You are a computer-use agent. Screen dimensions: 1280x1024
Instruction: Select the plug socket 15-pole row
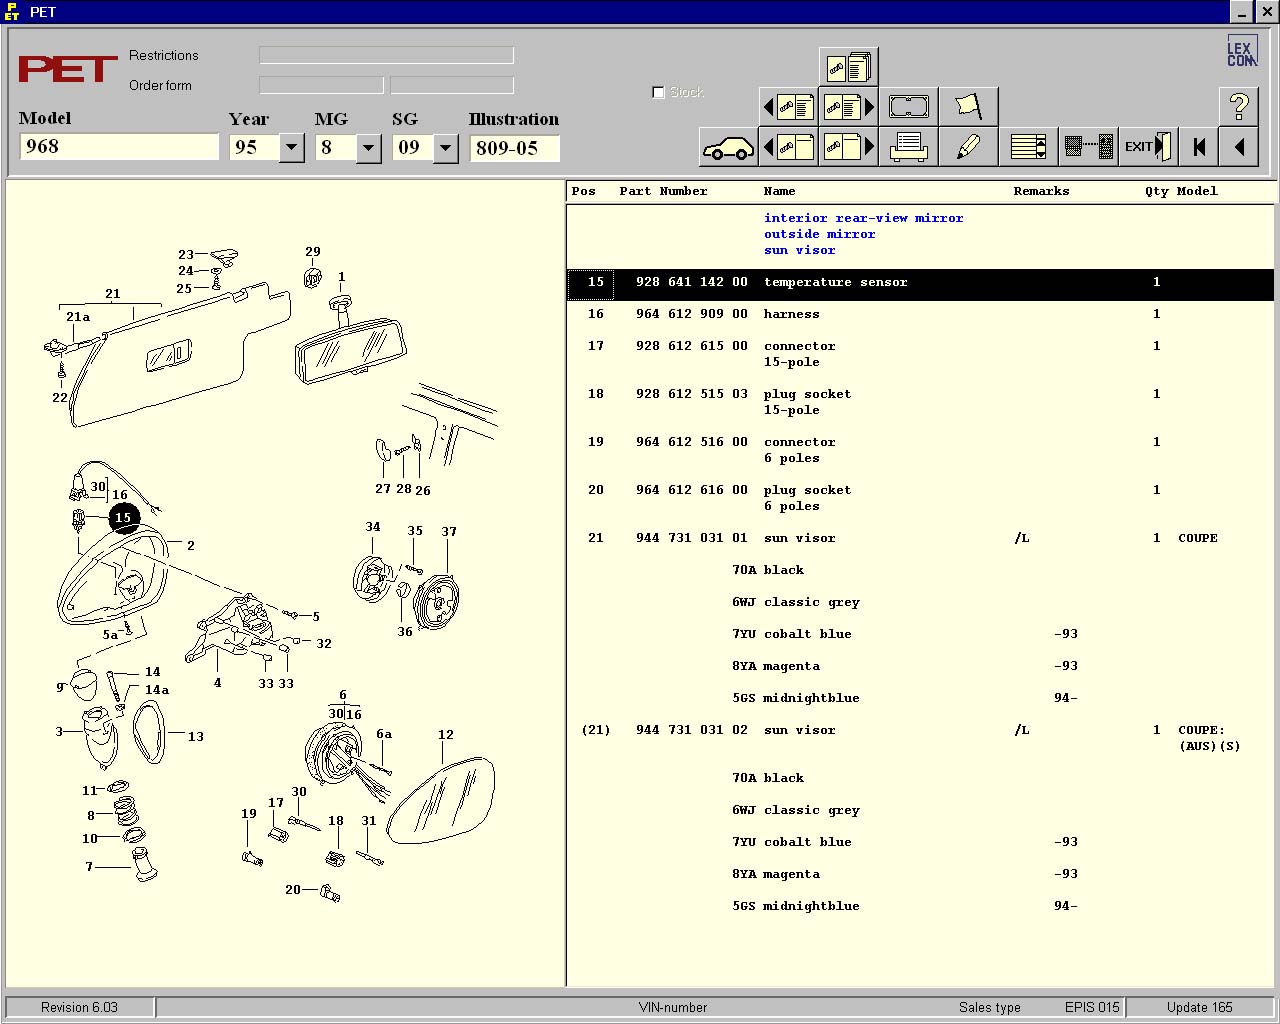[920, 402]
